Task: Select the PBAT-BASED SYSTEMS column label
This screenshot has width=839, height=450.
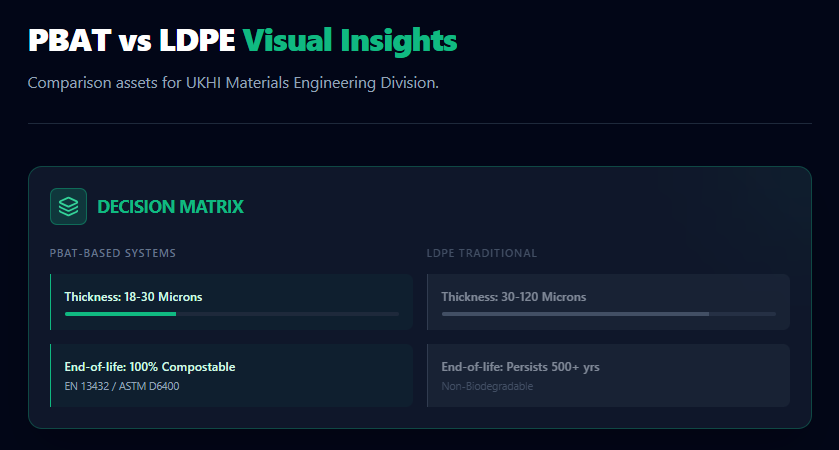Action: [x=113, y=253]
